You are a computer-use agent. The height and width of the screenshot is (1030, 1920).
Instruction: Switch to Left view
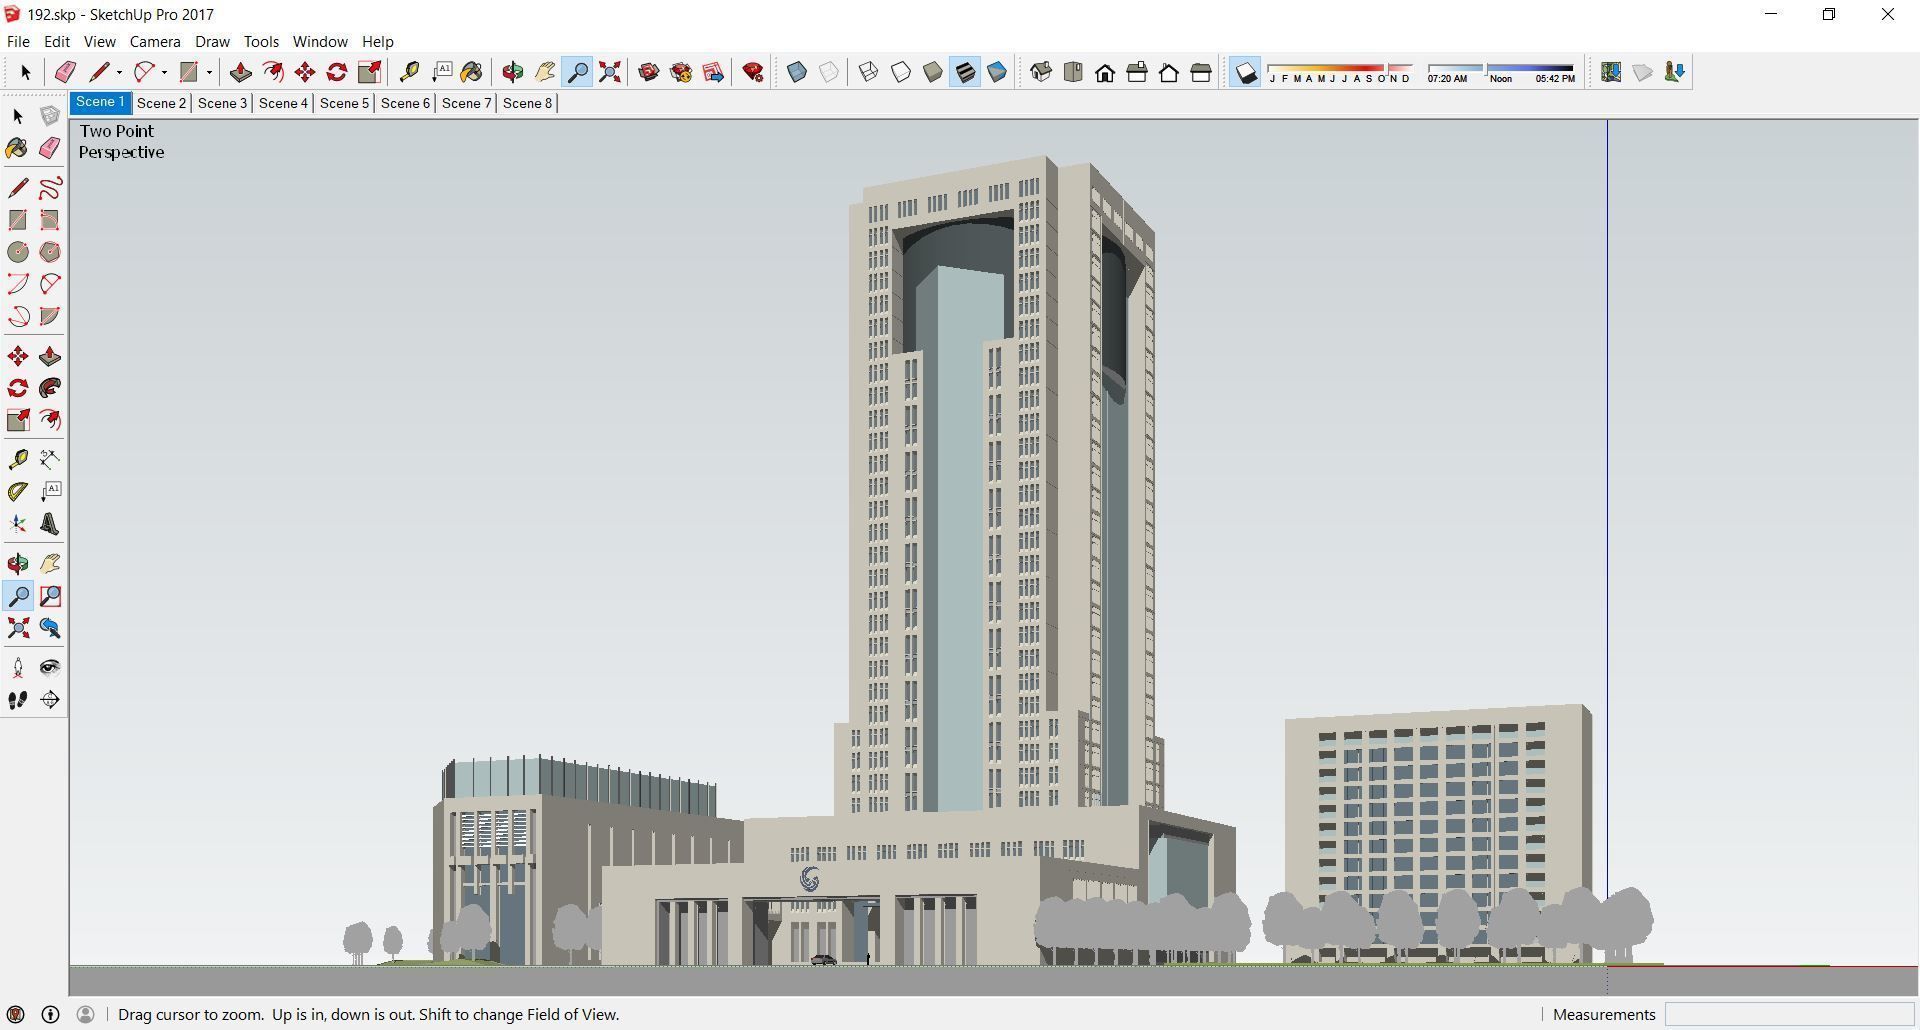(1201, 72)
